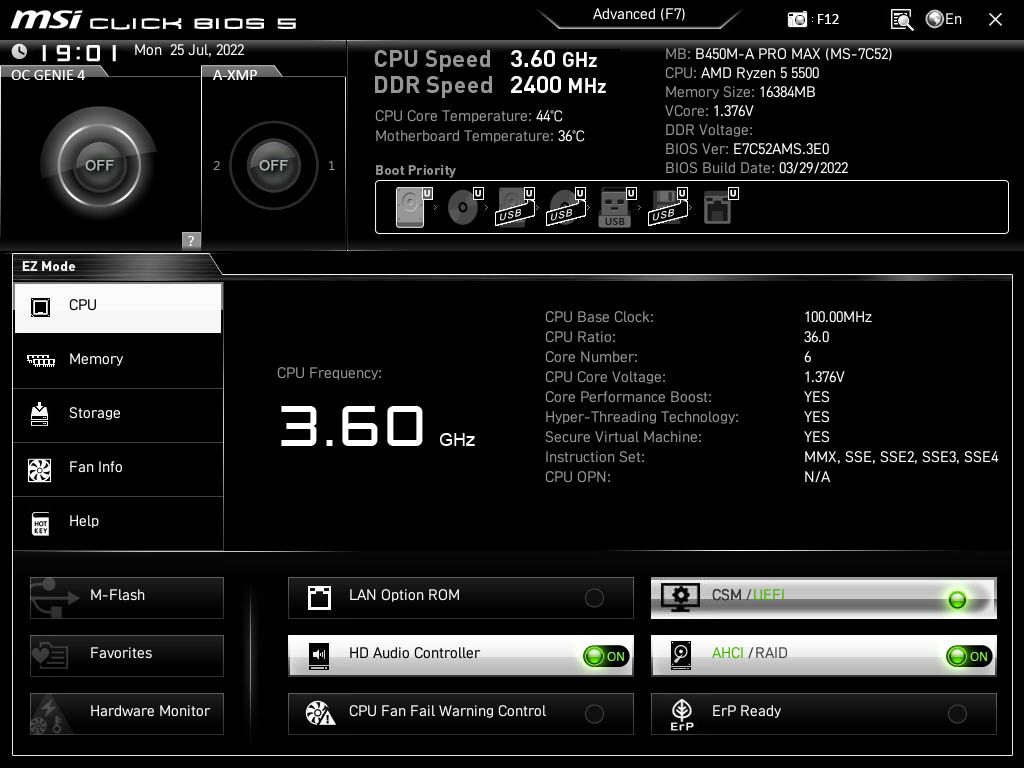This screenshot has width=1024, height=768.
Task: Click the EZ Mode header label
Action: click(x=49, y=266)
